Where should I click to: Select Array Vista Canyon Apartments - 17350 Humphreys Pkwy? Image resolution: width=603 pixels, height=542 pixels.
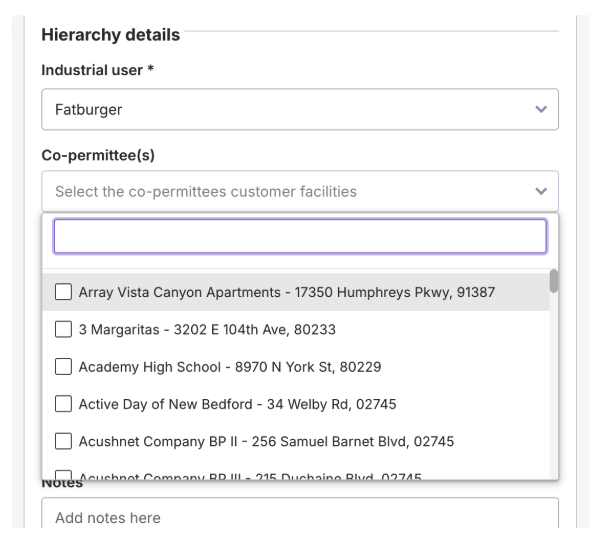tap(287, 292)
